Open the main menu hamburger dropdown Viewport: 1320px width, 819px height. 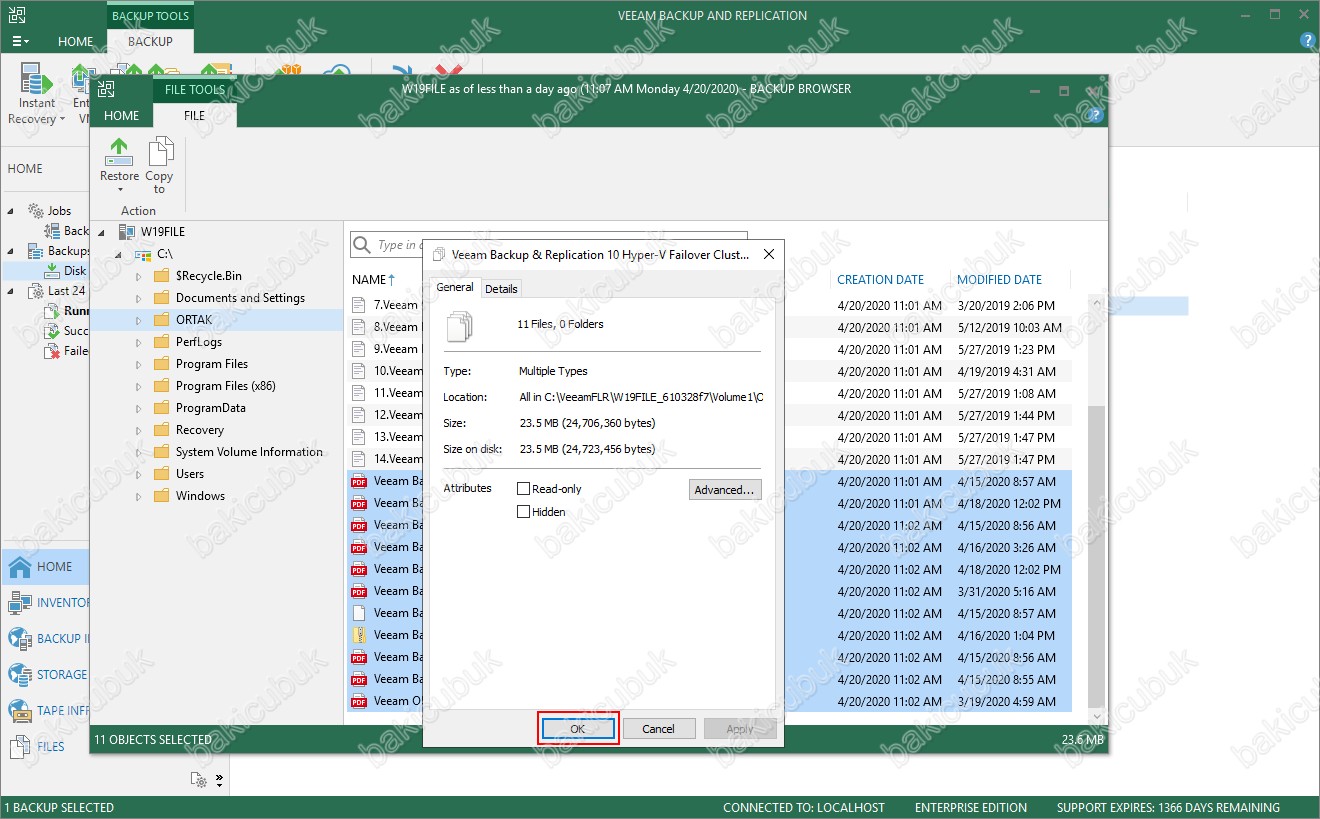[x=20, y=42]
